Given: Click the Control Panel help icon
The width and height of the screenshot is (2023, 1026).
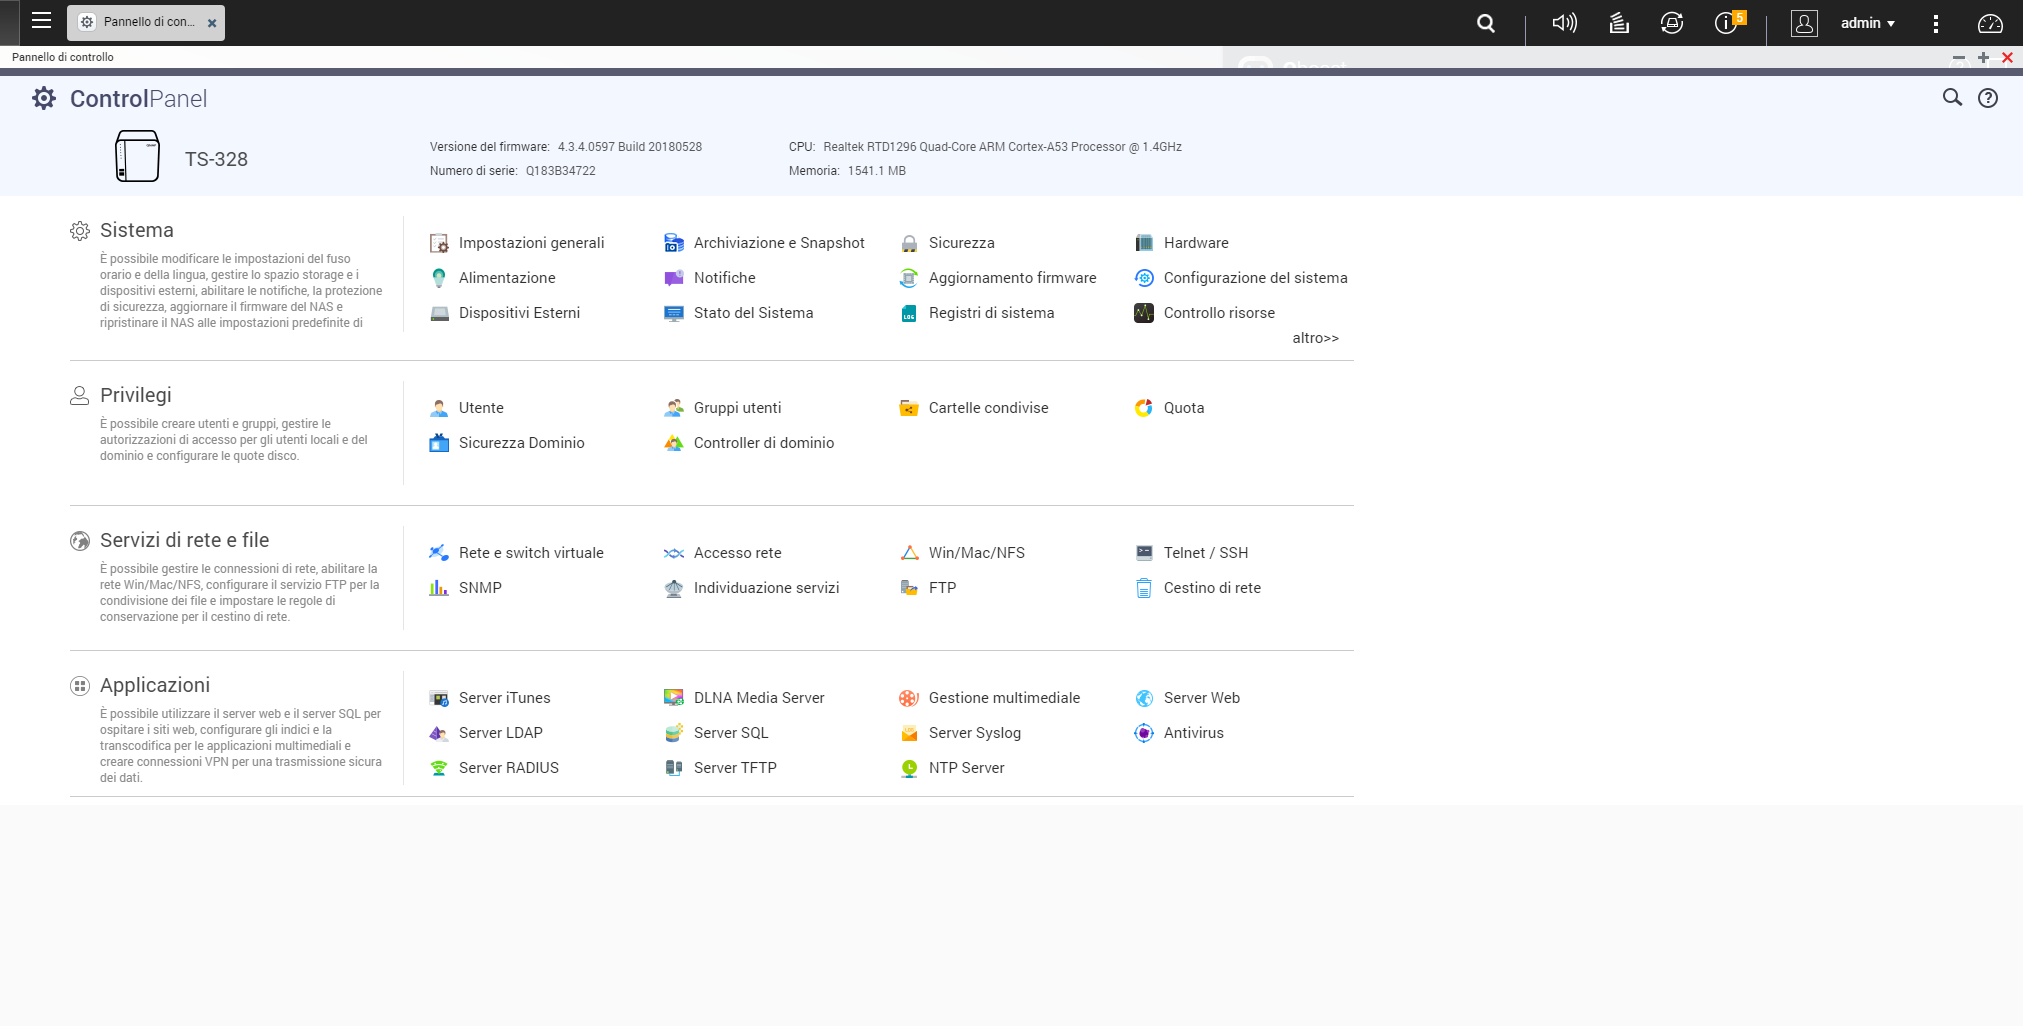Looking at the screenshot, I should pyautogui.click(x=1988, y=98).
